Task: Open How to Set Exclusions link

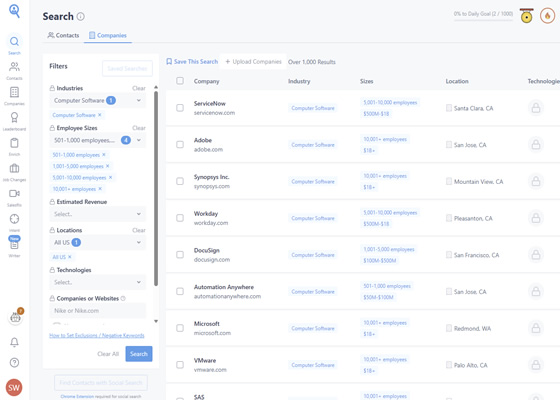Action: (x=97, y=335)
